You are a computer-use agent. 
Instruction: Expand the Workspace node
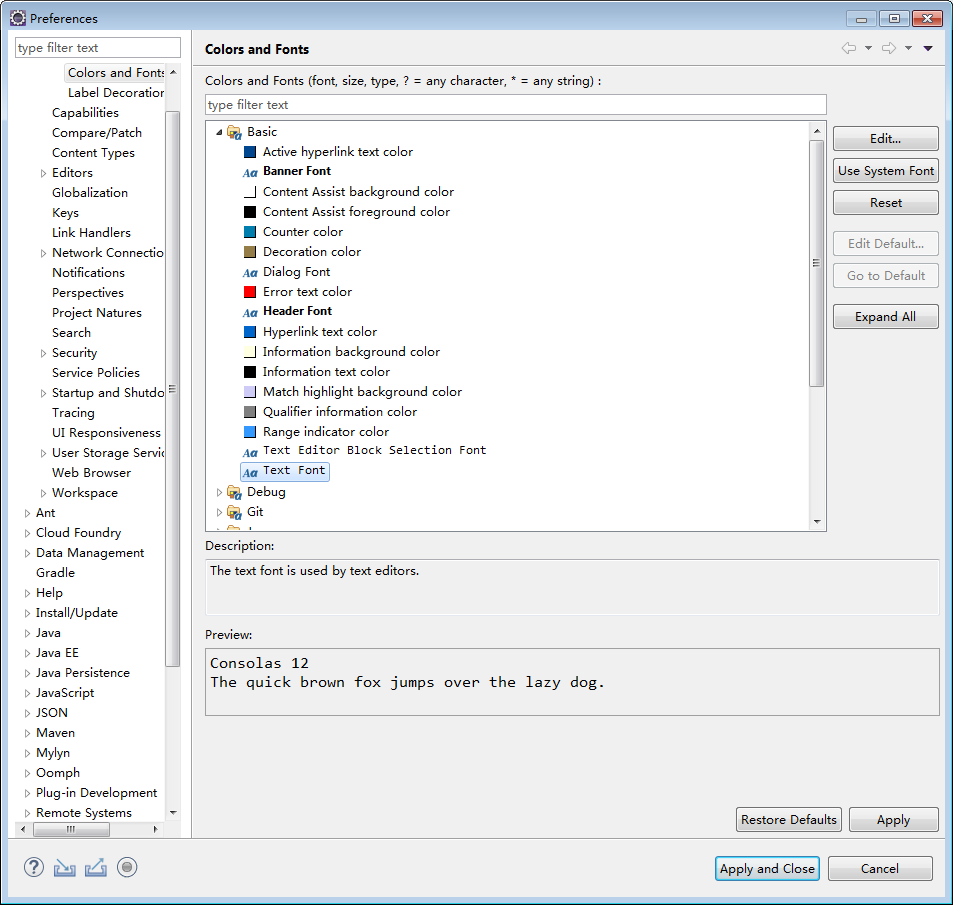43,493
